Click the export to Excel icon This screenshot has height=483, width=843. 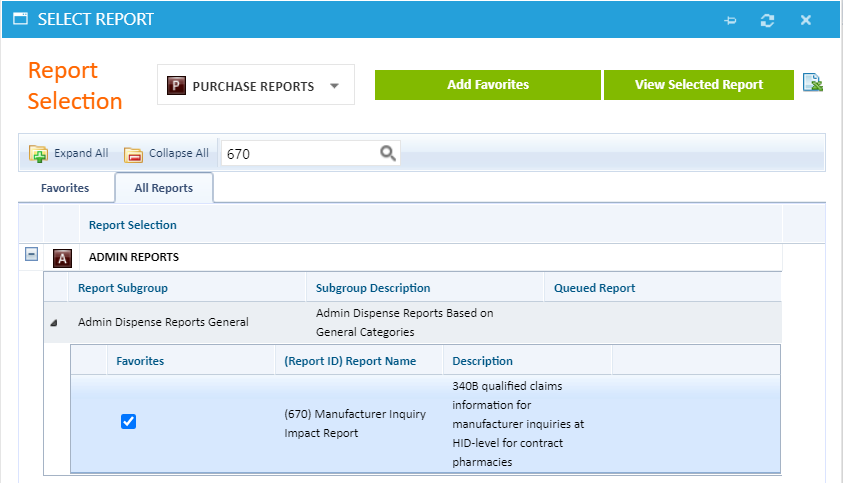click(x=812, y=82)
